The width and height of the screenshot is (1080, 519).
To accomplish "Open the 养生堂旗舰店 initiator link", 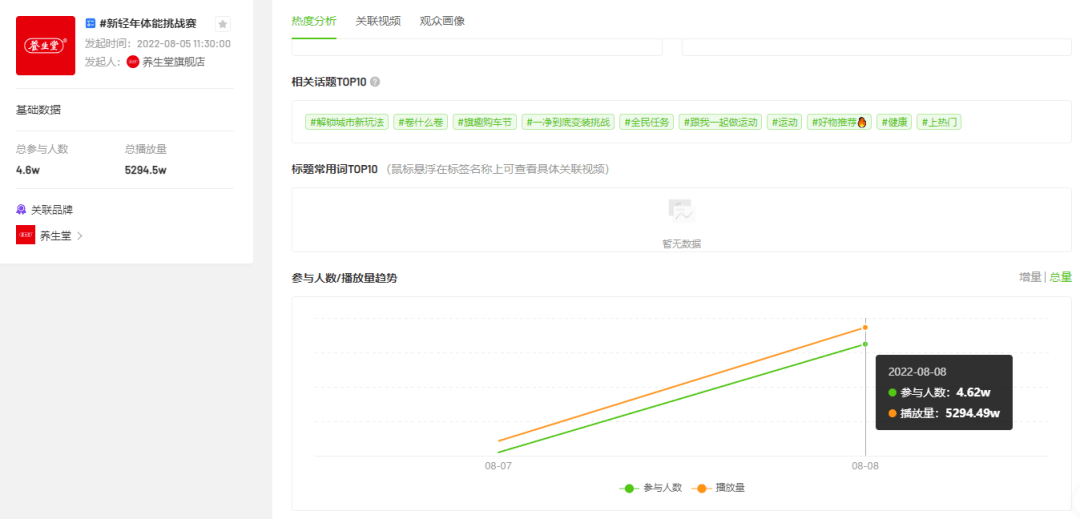I will 174,62.
